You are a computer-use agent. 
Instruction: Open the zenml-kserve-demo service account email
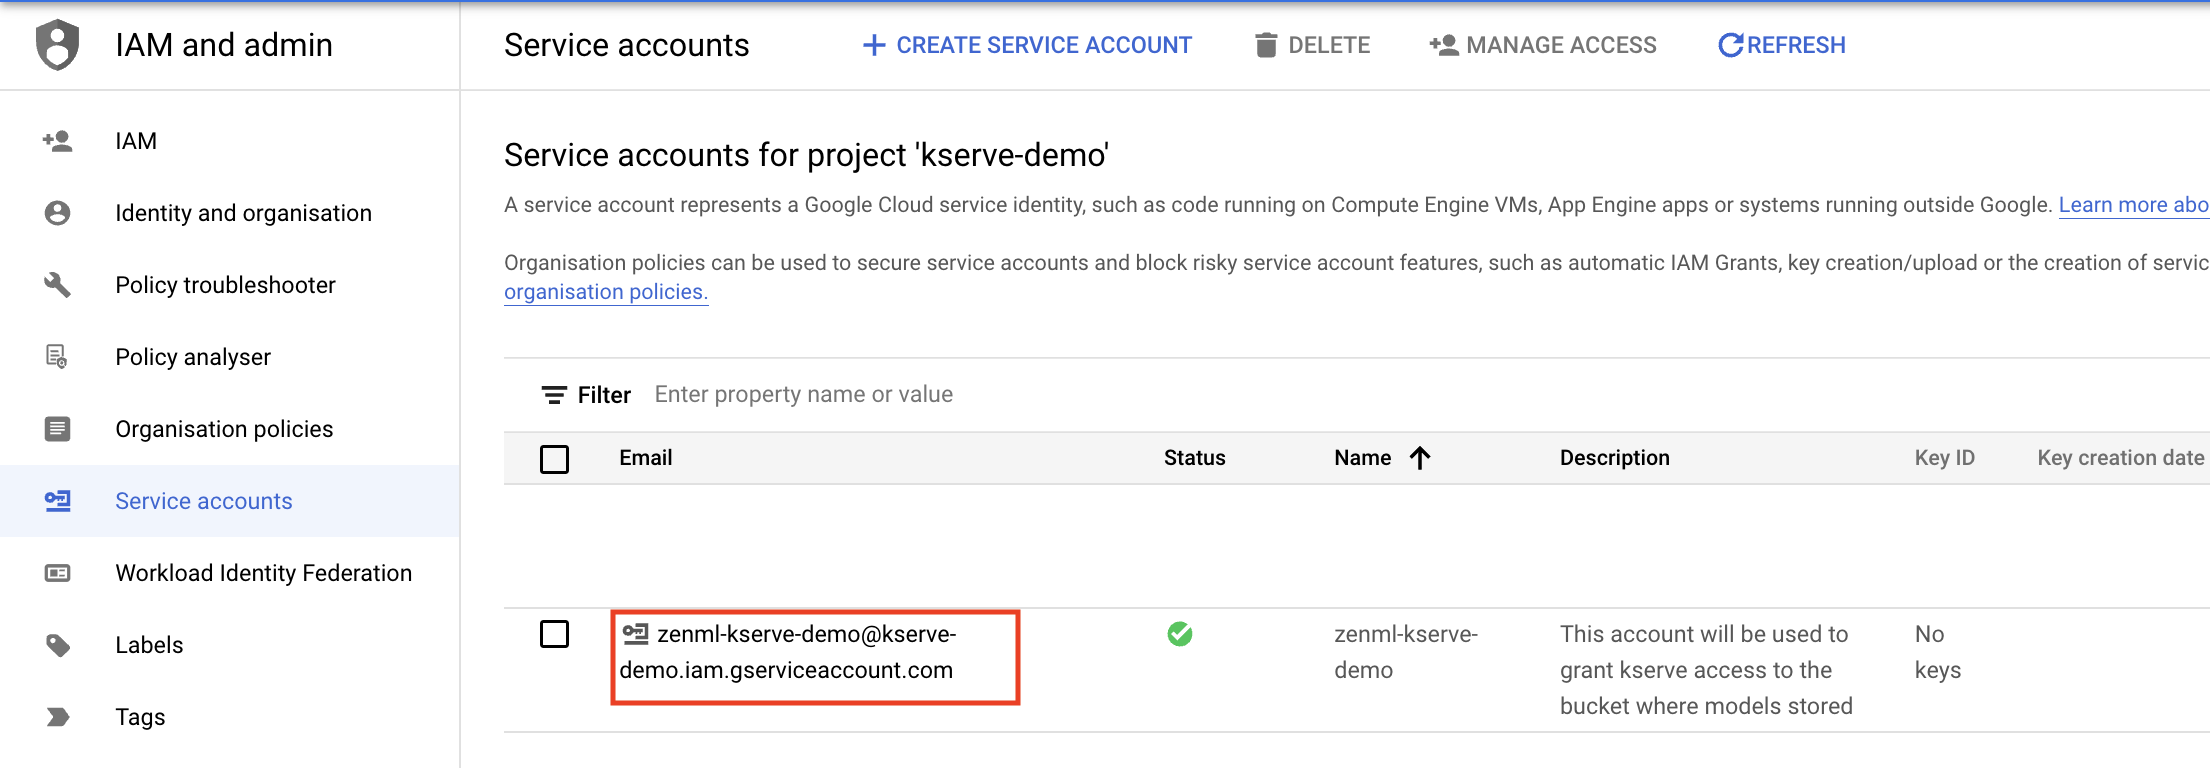788,652
